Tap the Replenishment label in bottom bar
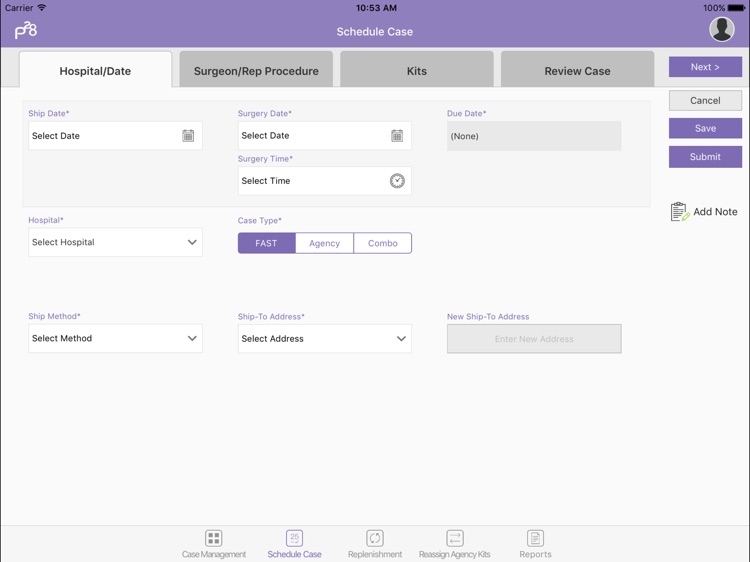The width and height of the screenshot is (750, 562). [375, 554]
